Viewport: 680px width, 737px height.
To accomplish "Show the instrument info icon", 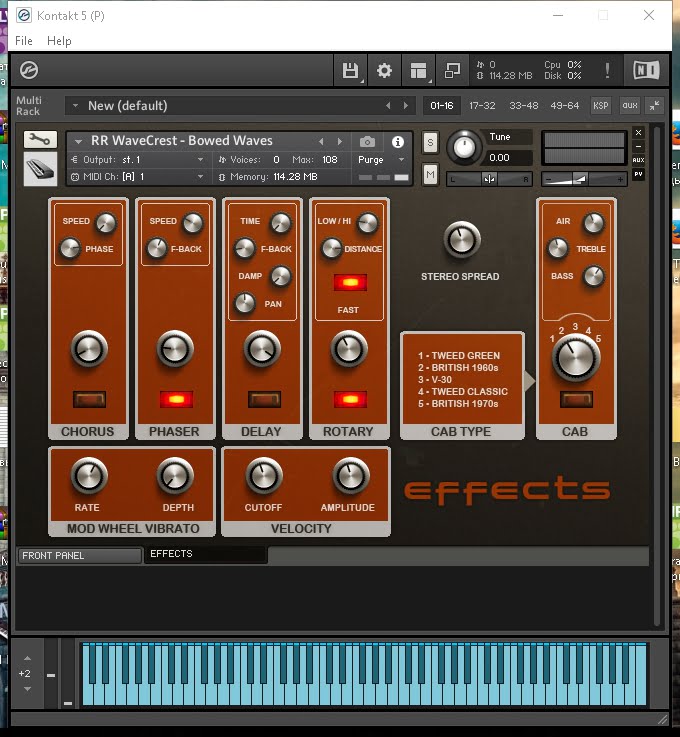I will point(398,141).
